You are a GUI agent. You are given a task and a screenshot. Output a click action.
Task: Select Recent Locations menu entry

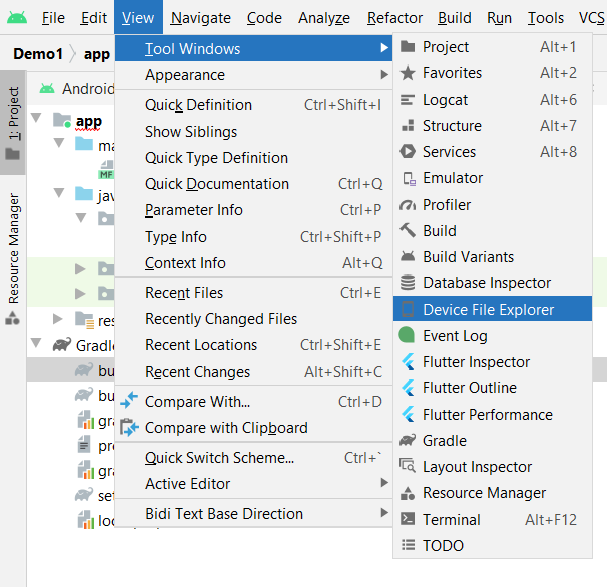(x=254, y=345)
